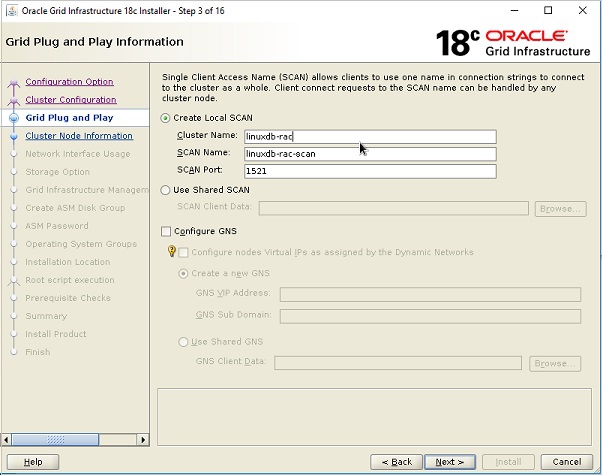The width and height of the screenshot is (602, 475).
Task: Click the SCAN Client Data field
Action: pos(394,209)
